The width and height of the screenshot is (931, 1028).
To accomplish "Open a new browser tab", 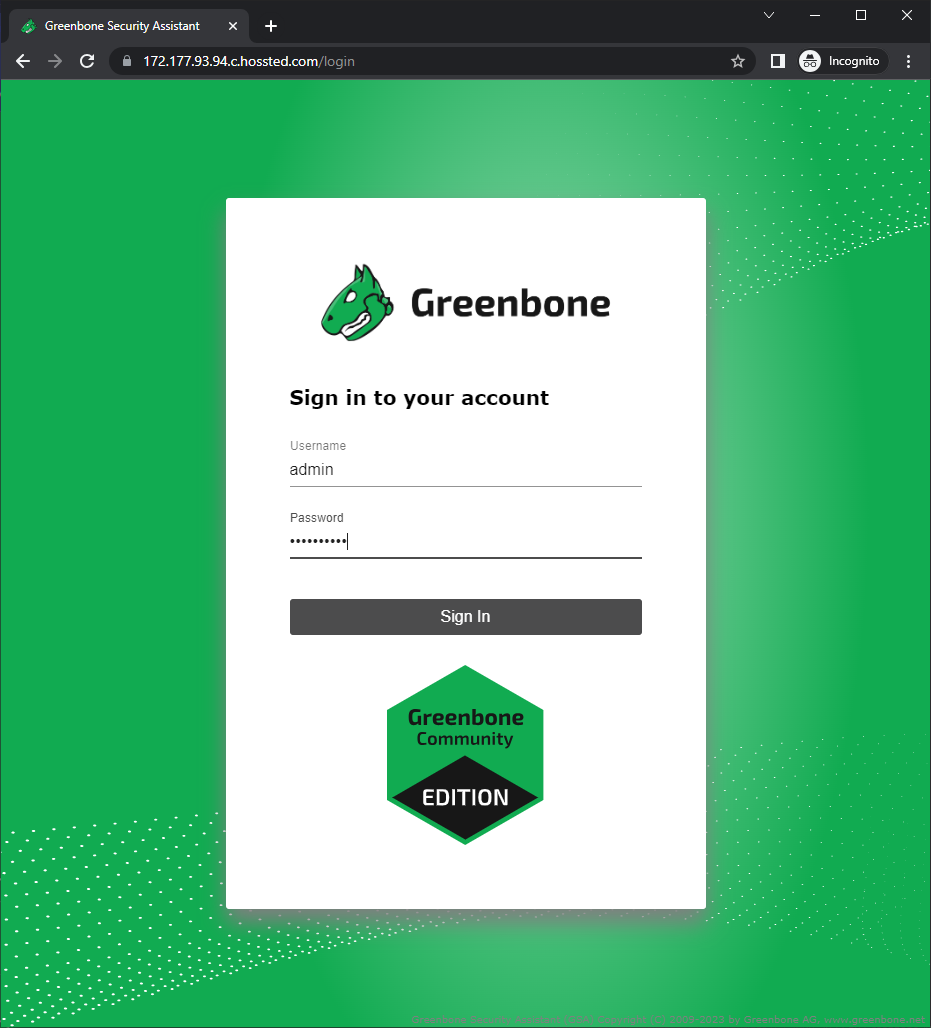I will pos(271,26).
